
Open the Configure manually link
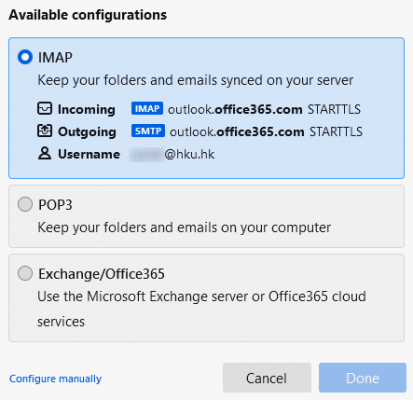click(x=55, y=379)
